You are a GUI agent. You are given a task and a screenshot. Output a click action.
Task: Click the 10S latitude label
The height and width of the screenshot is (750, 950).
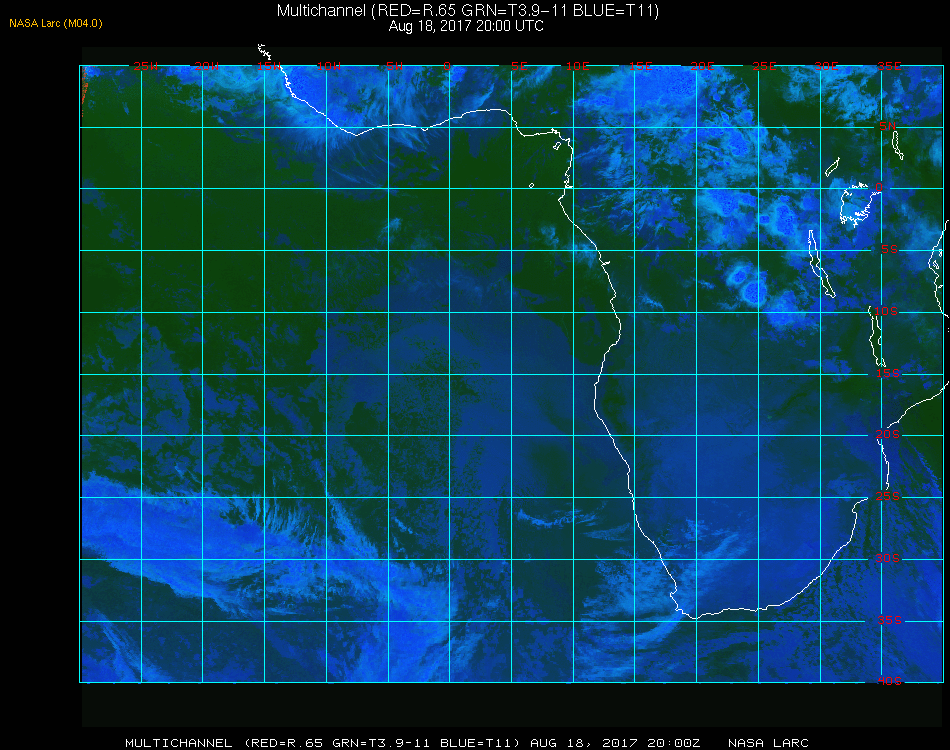pyautogui.click(x=886, y=311)
